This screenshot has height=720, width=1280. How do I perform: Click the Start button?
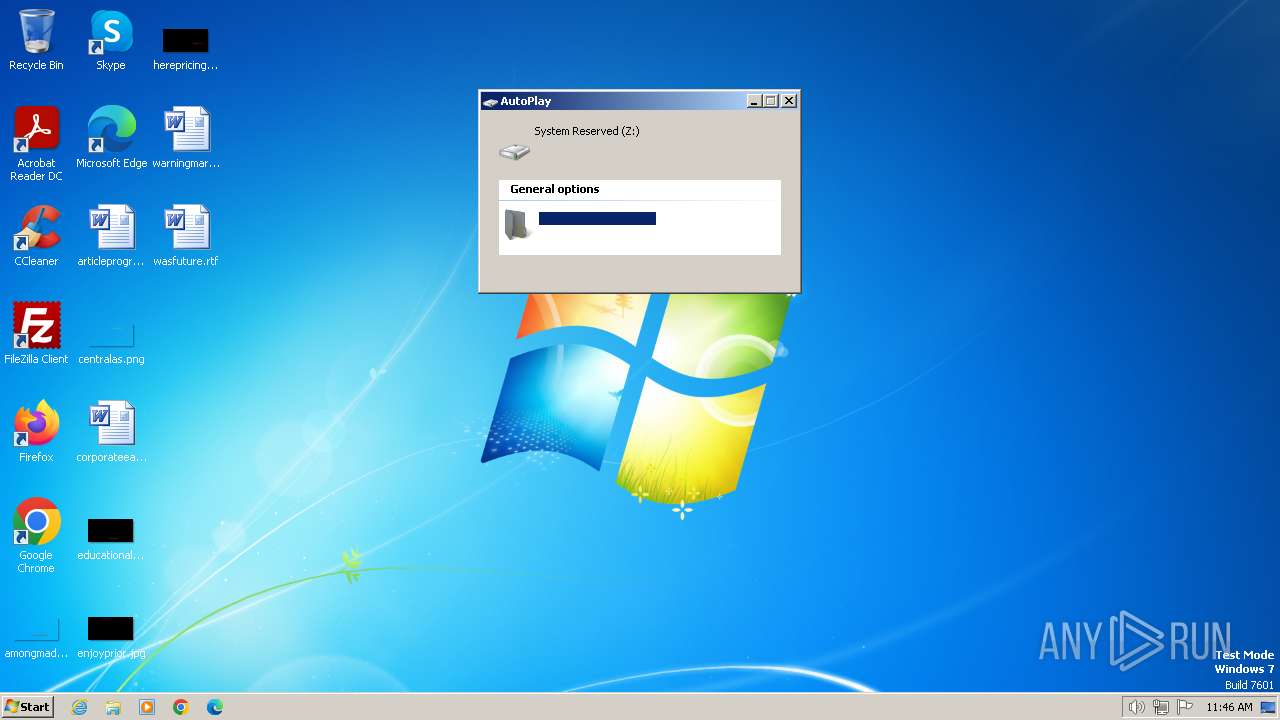(28, 706)
